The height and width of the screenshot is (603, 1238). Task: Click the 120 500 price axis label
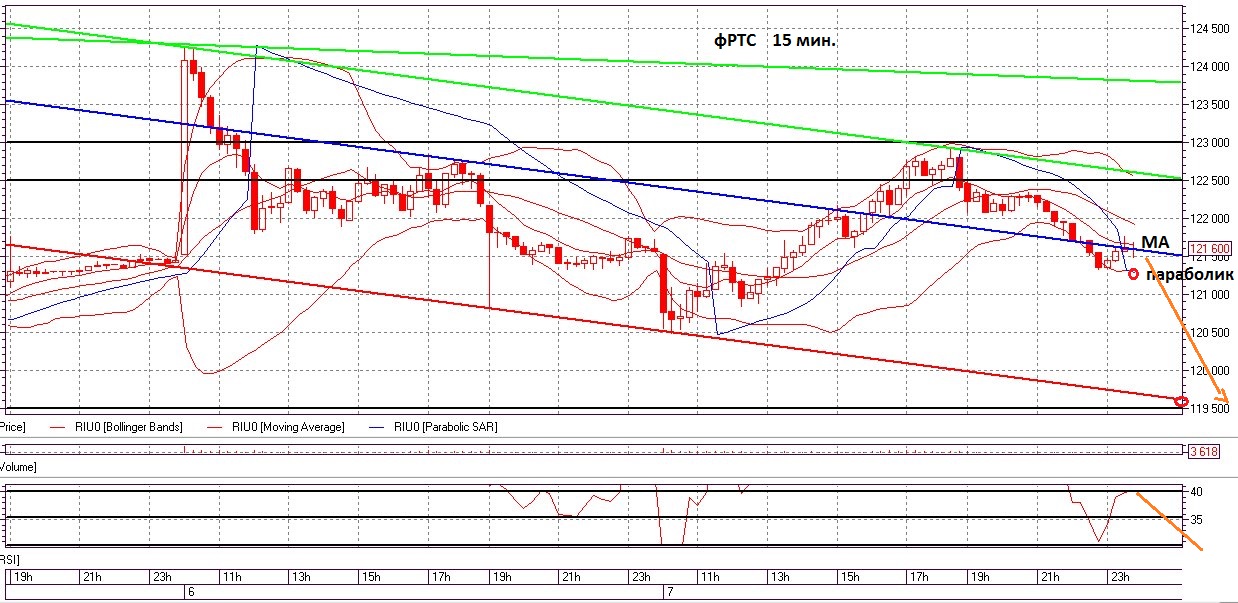(1209, 332)
